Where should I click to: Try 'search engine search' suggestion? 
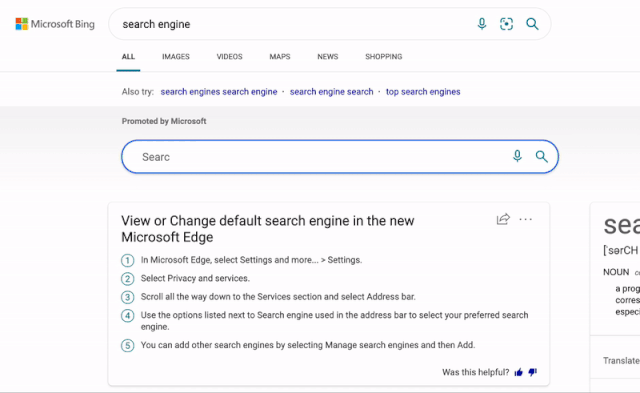coord(331,92)
